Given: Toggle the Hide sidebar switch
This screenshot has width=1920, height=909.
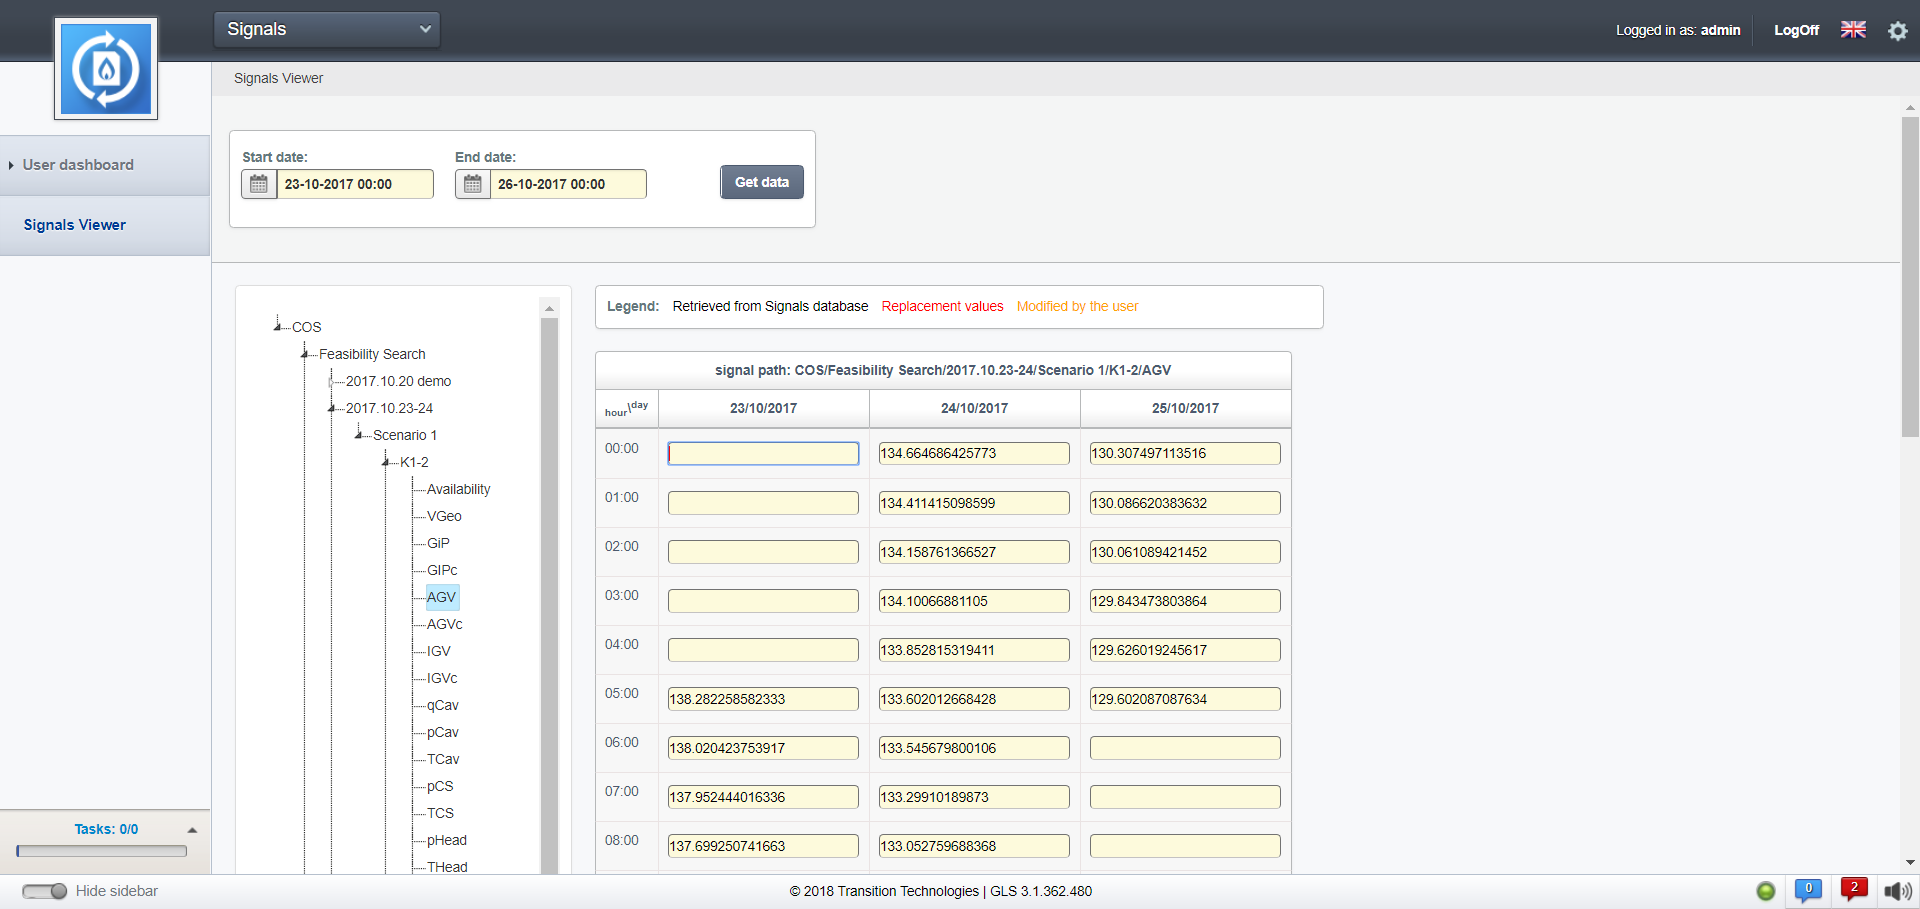Looking at the screenshot, I should pos(44,891).
